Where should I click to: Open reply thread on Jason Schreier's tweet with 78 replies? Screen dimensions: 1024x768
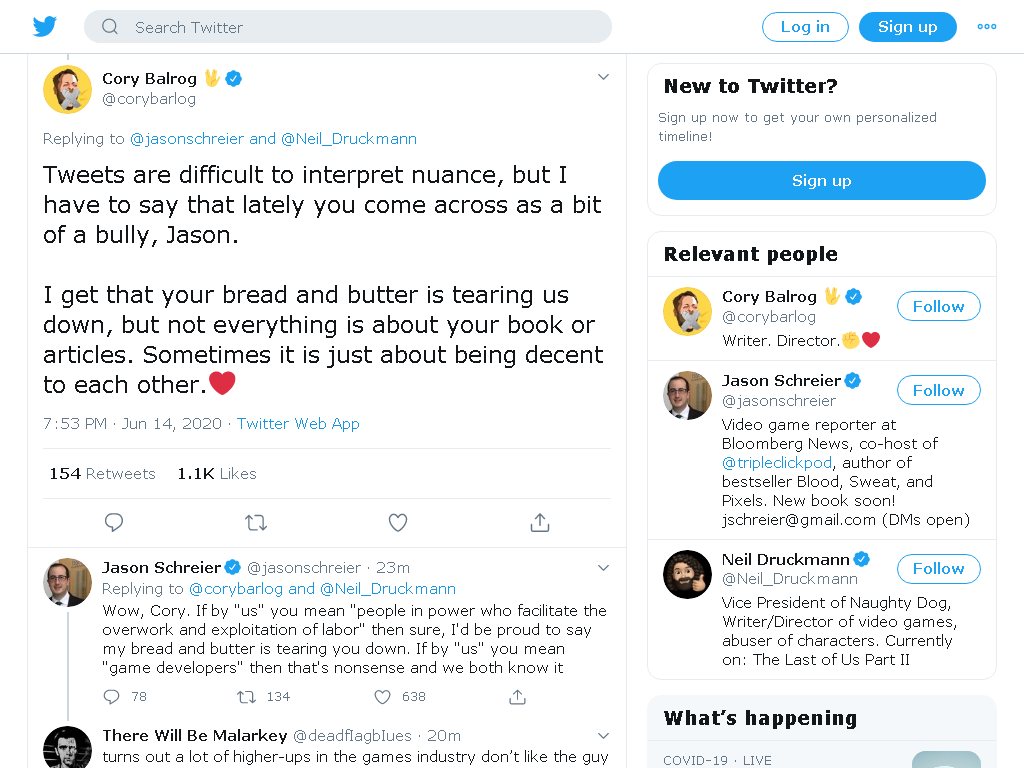[112, 697]
